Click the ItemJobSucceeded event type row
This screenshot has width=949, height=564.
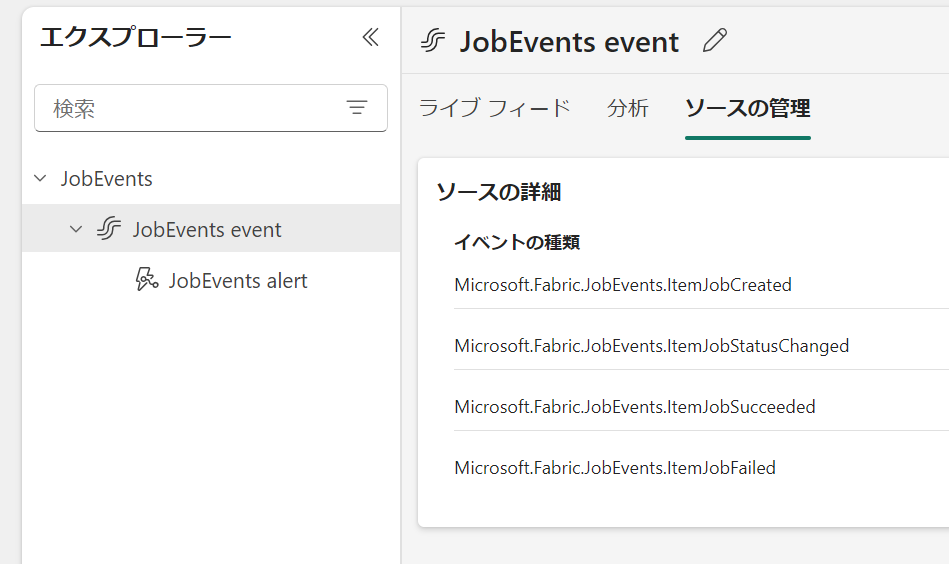click(x=701, y=407)
